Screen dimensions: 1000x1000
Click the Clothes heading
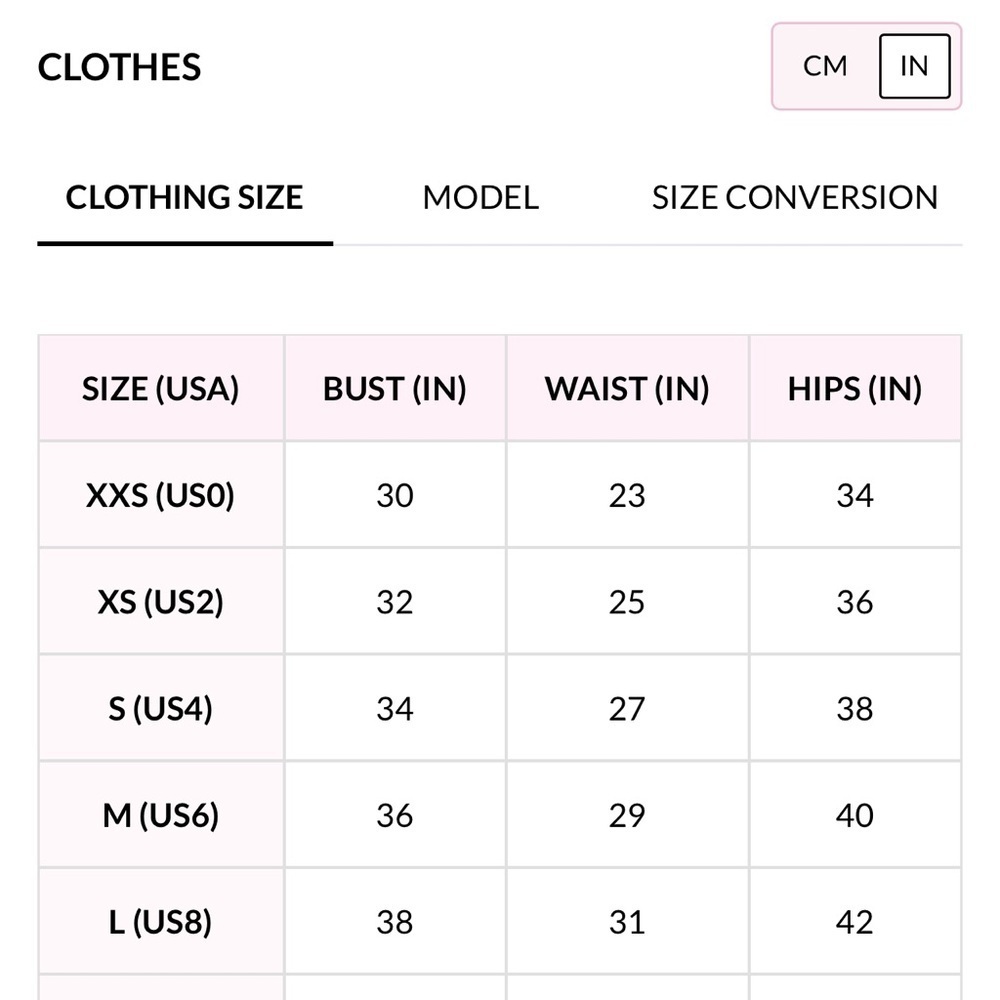click(119, 67)
